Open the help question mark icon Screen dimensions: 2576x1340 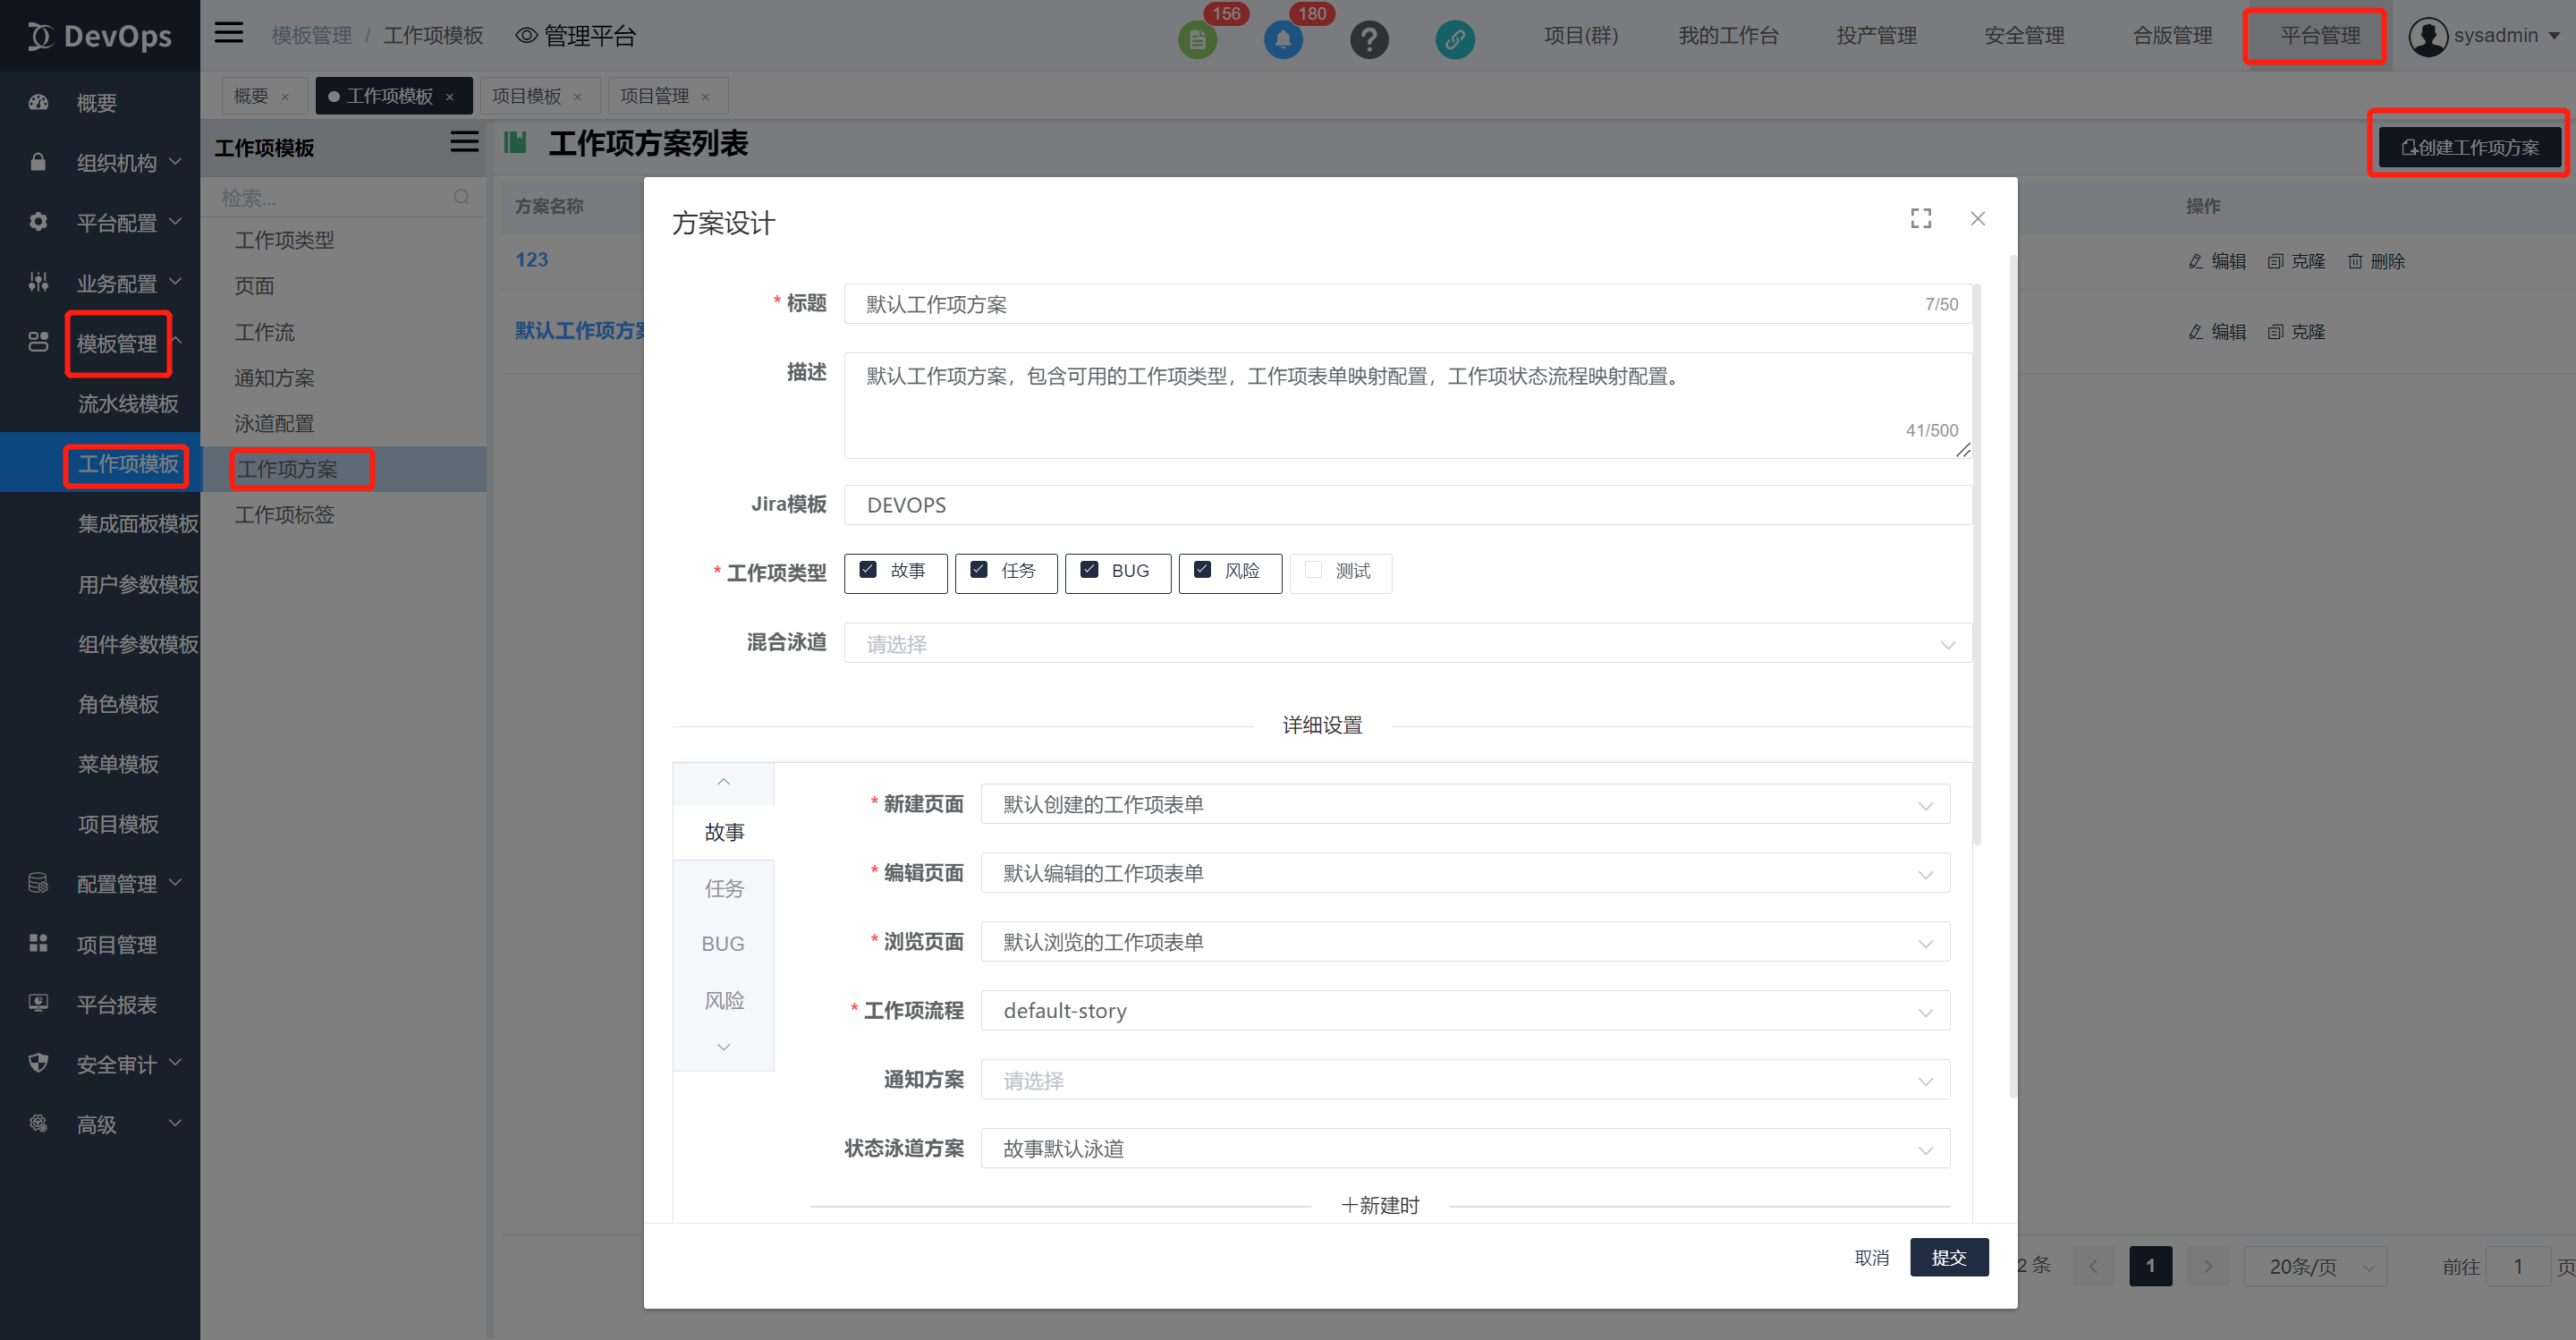click(x=1370, y=39)
